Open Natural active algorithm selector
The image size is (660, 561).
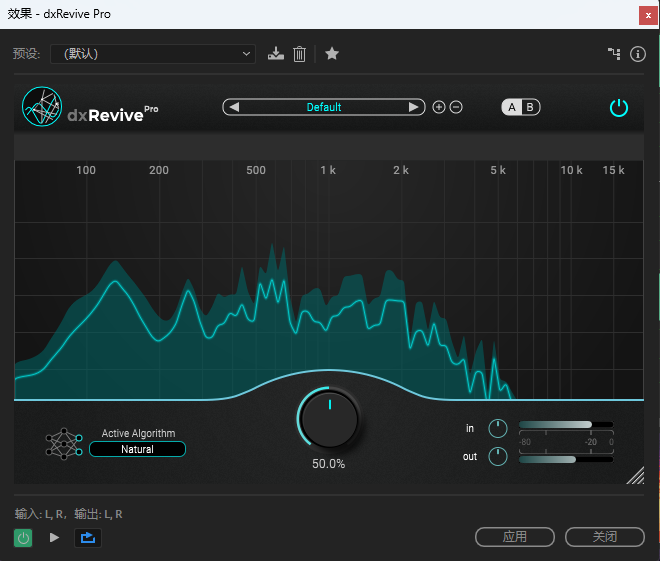click(137, 449)
